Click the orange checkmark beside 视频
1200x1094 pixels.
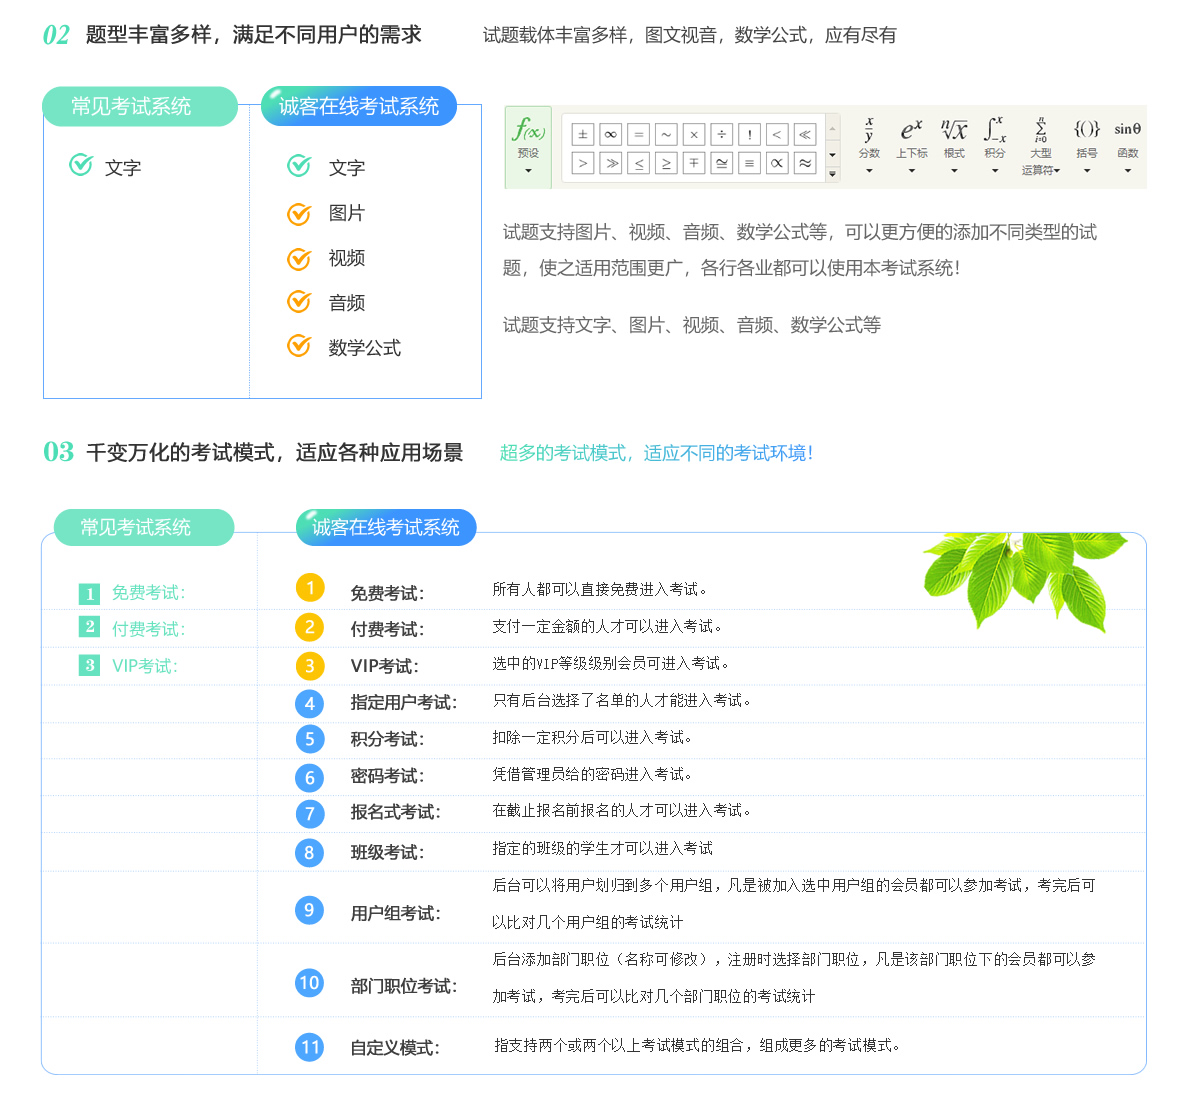(299, 258)
